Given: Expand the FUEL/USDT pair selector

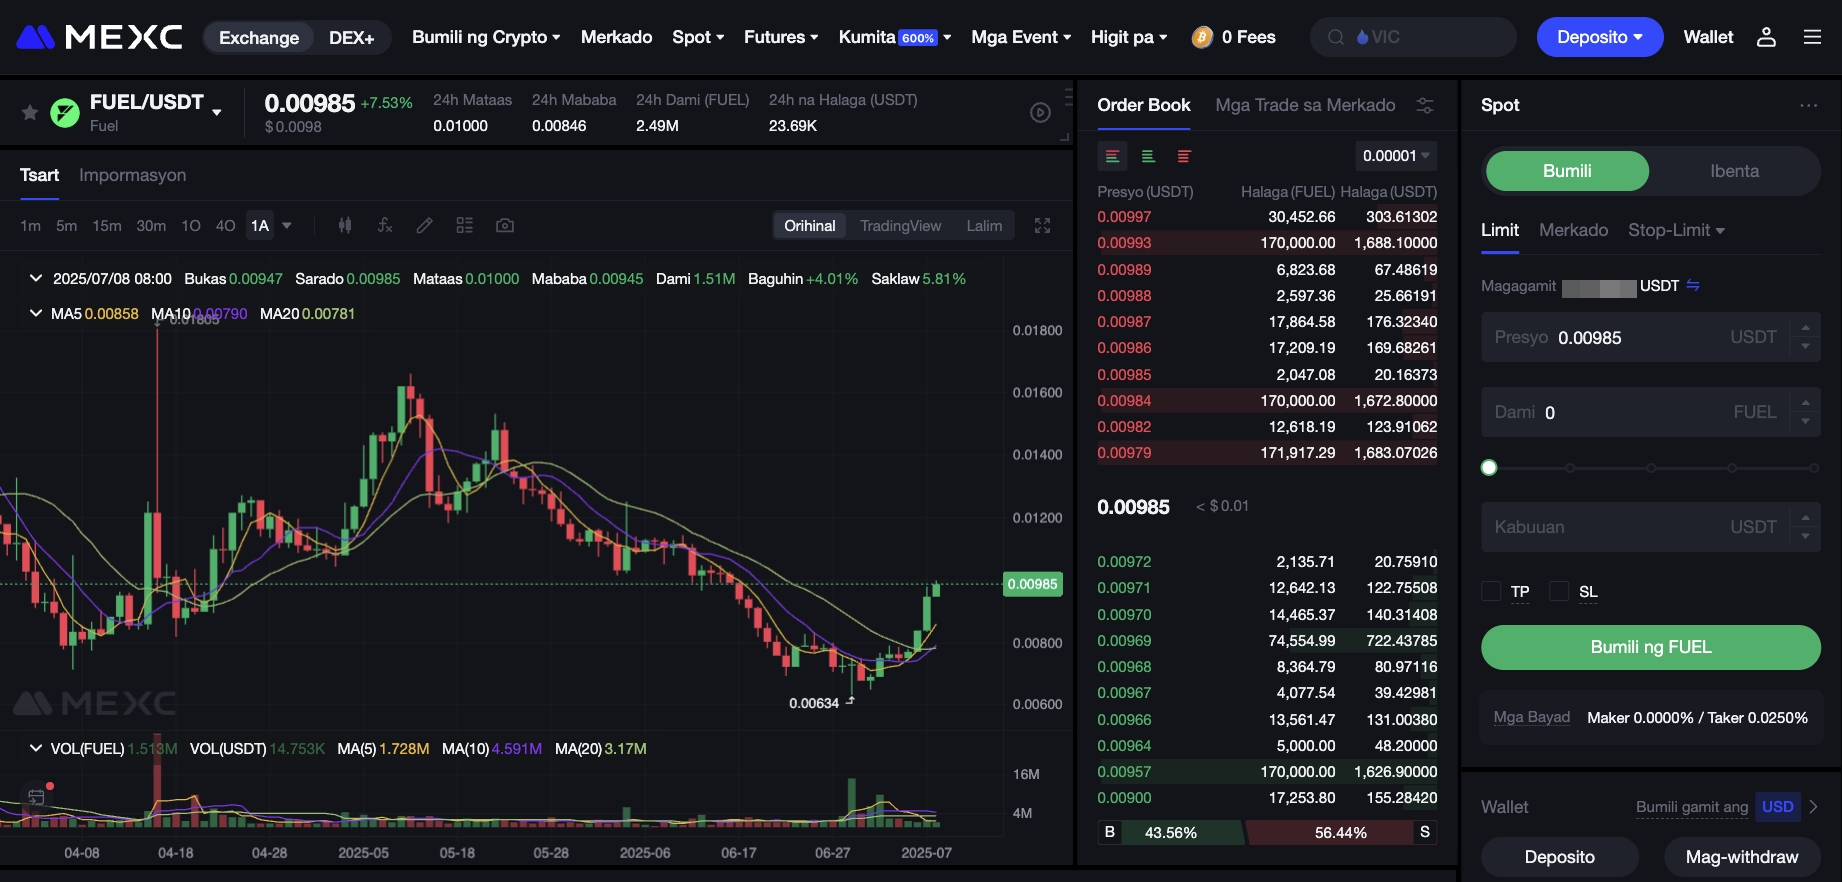Looking at the screenshot, I should point(217,112).
